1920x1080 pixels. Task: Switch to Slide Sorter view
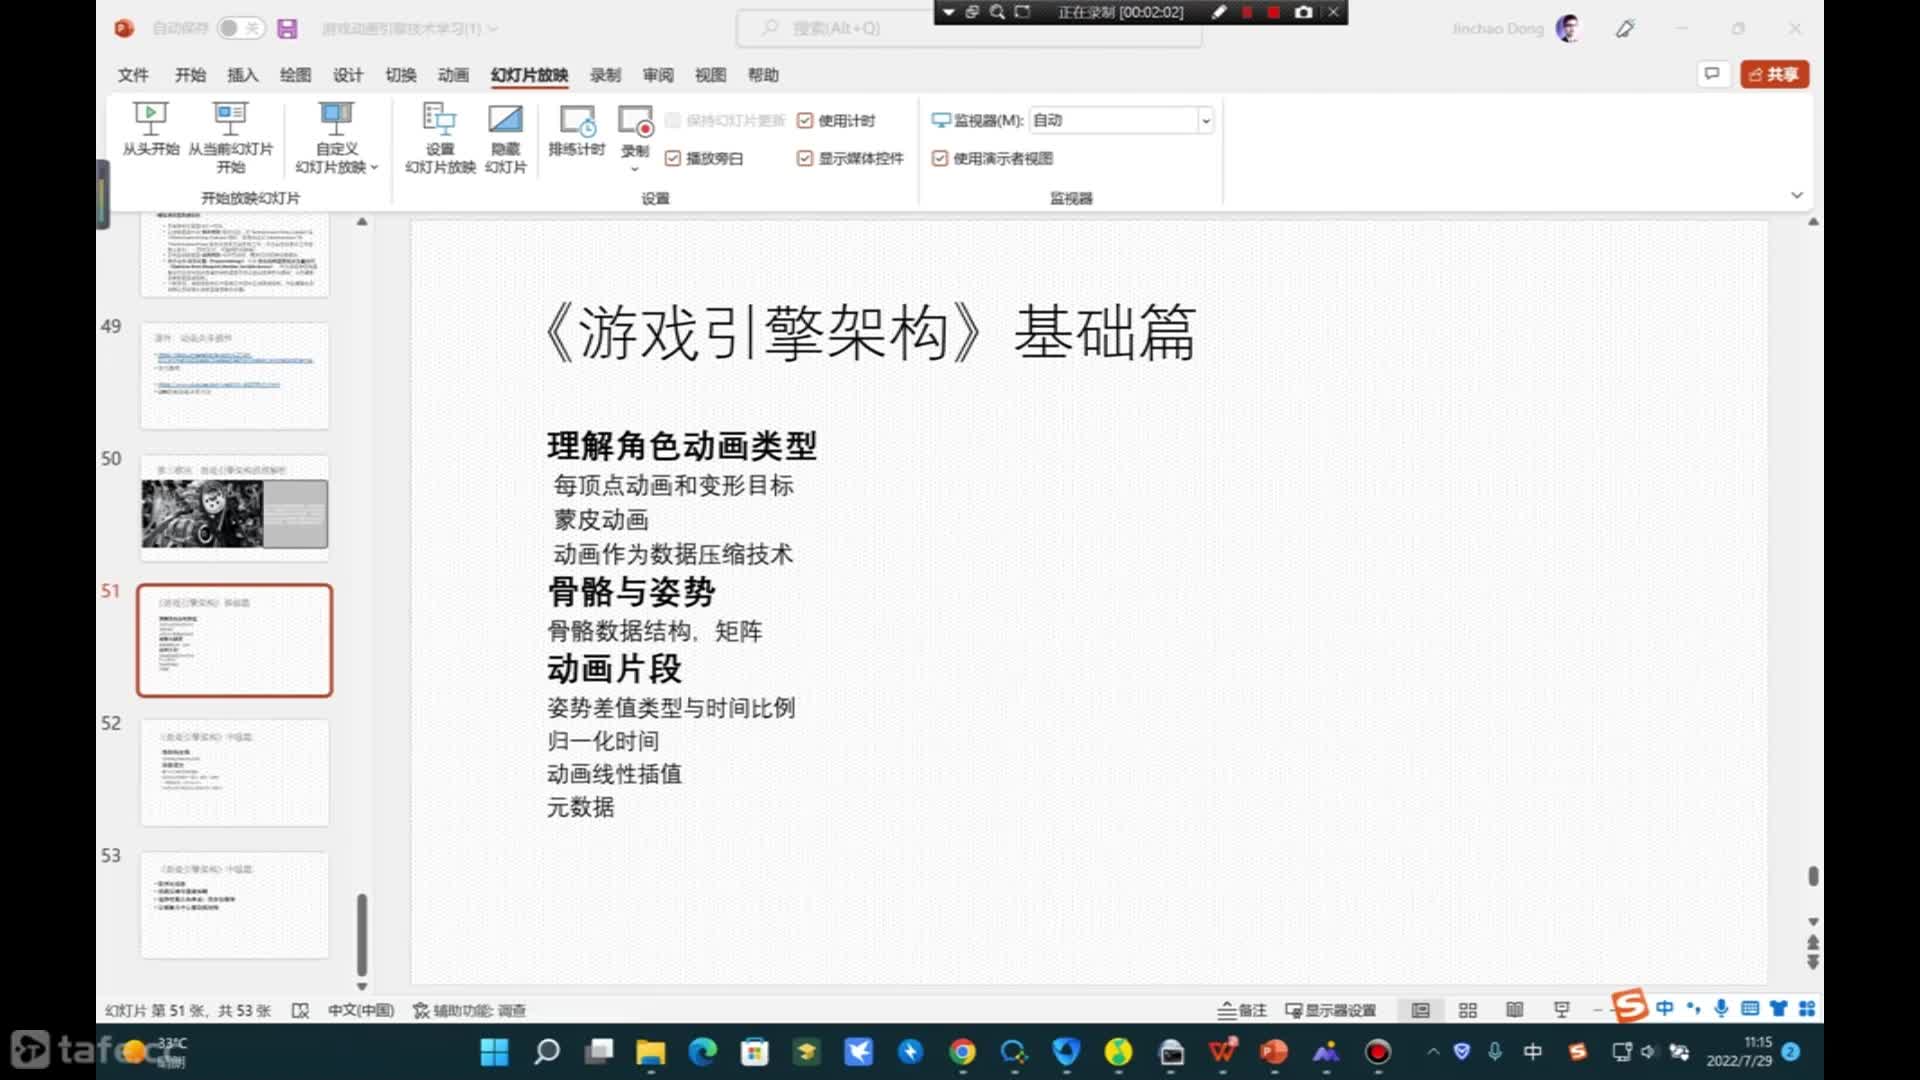[1468, 1010]
